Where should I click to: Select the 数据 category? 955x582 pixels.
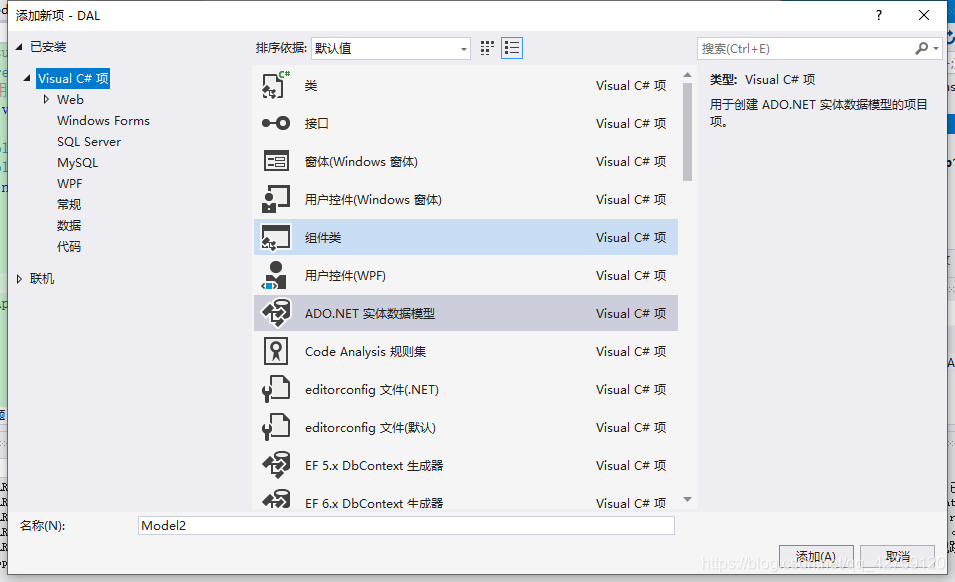[x=69, y=225]
